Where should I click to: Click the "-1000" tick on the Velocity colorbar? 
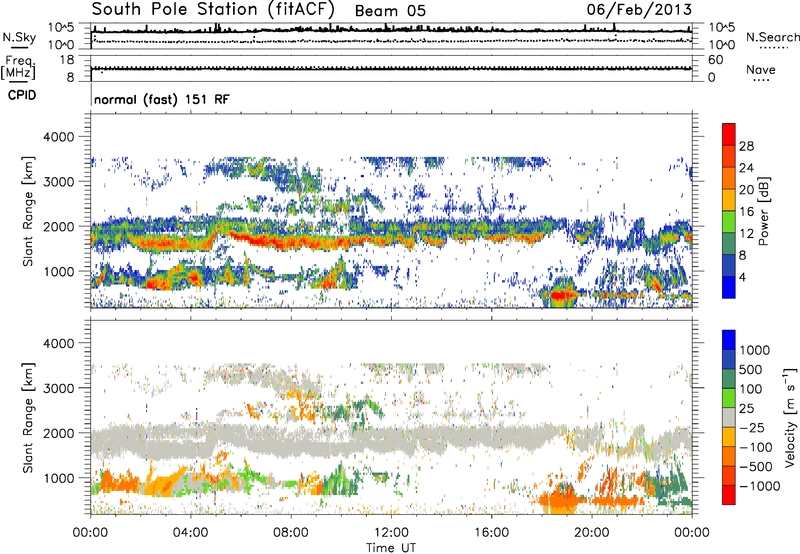[x=760, y=486]
